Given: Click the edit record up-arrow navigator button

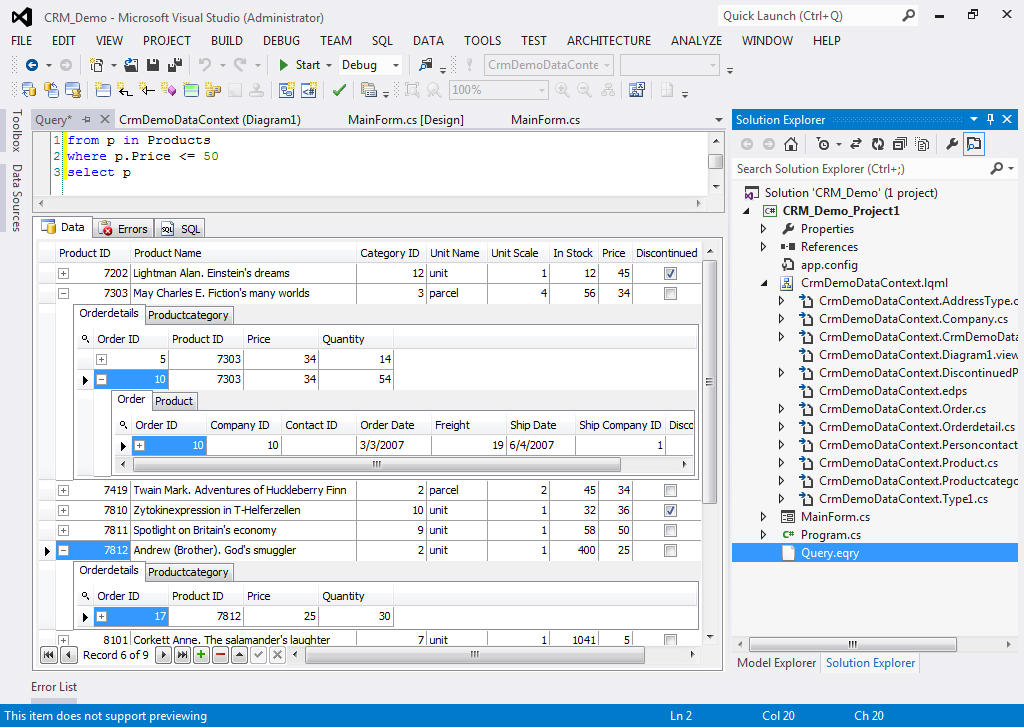Looking at the screenshot, I should [239, 655].
